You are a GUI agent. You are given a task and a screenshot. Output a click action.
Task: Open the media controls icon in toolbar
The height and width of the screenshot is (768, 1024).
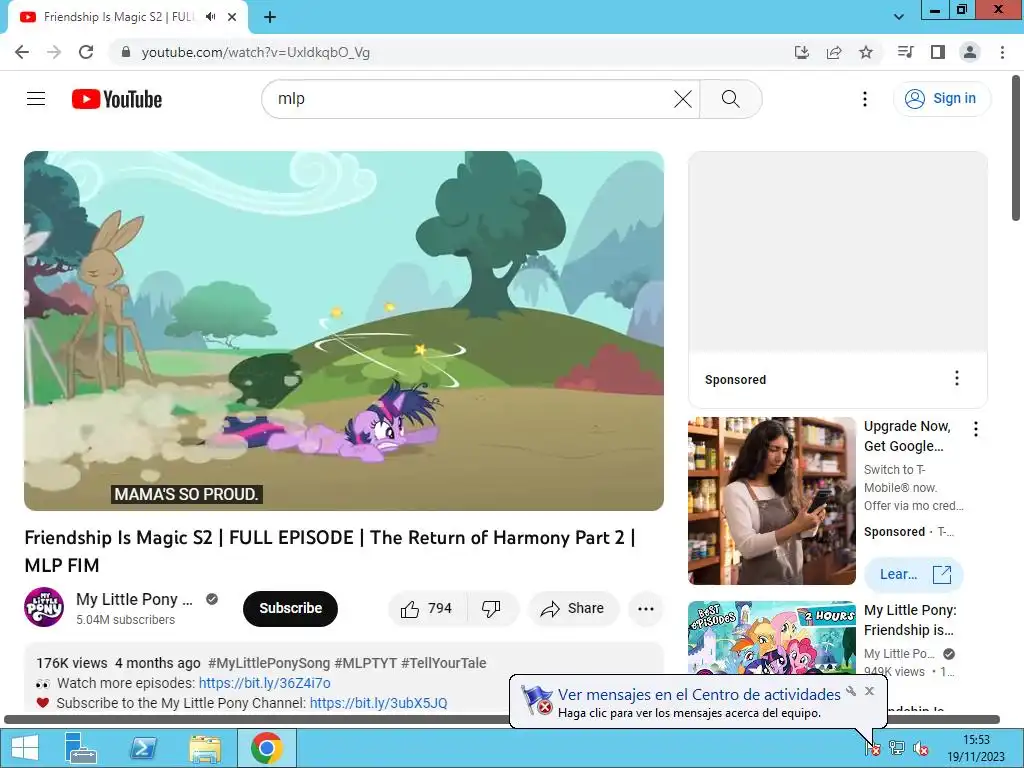[x=905, y=52]
